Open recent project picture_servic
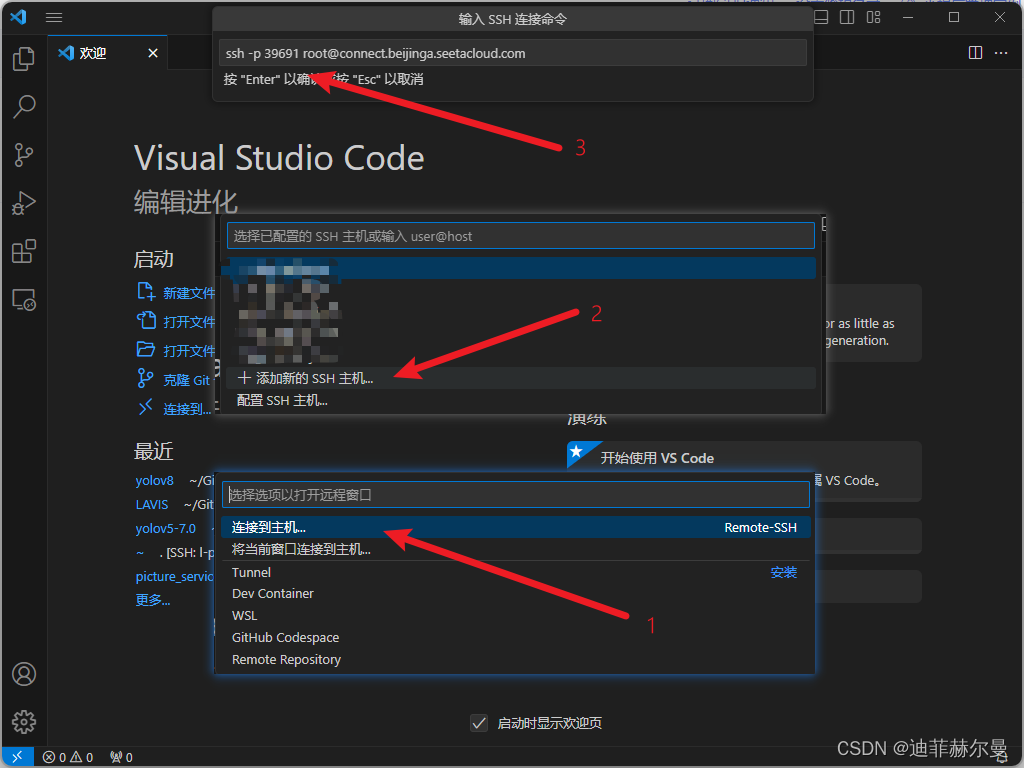 [174, 577]
